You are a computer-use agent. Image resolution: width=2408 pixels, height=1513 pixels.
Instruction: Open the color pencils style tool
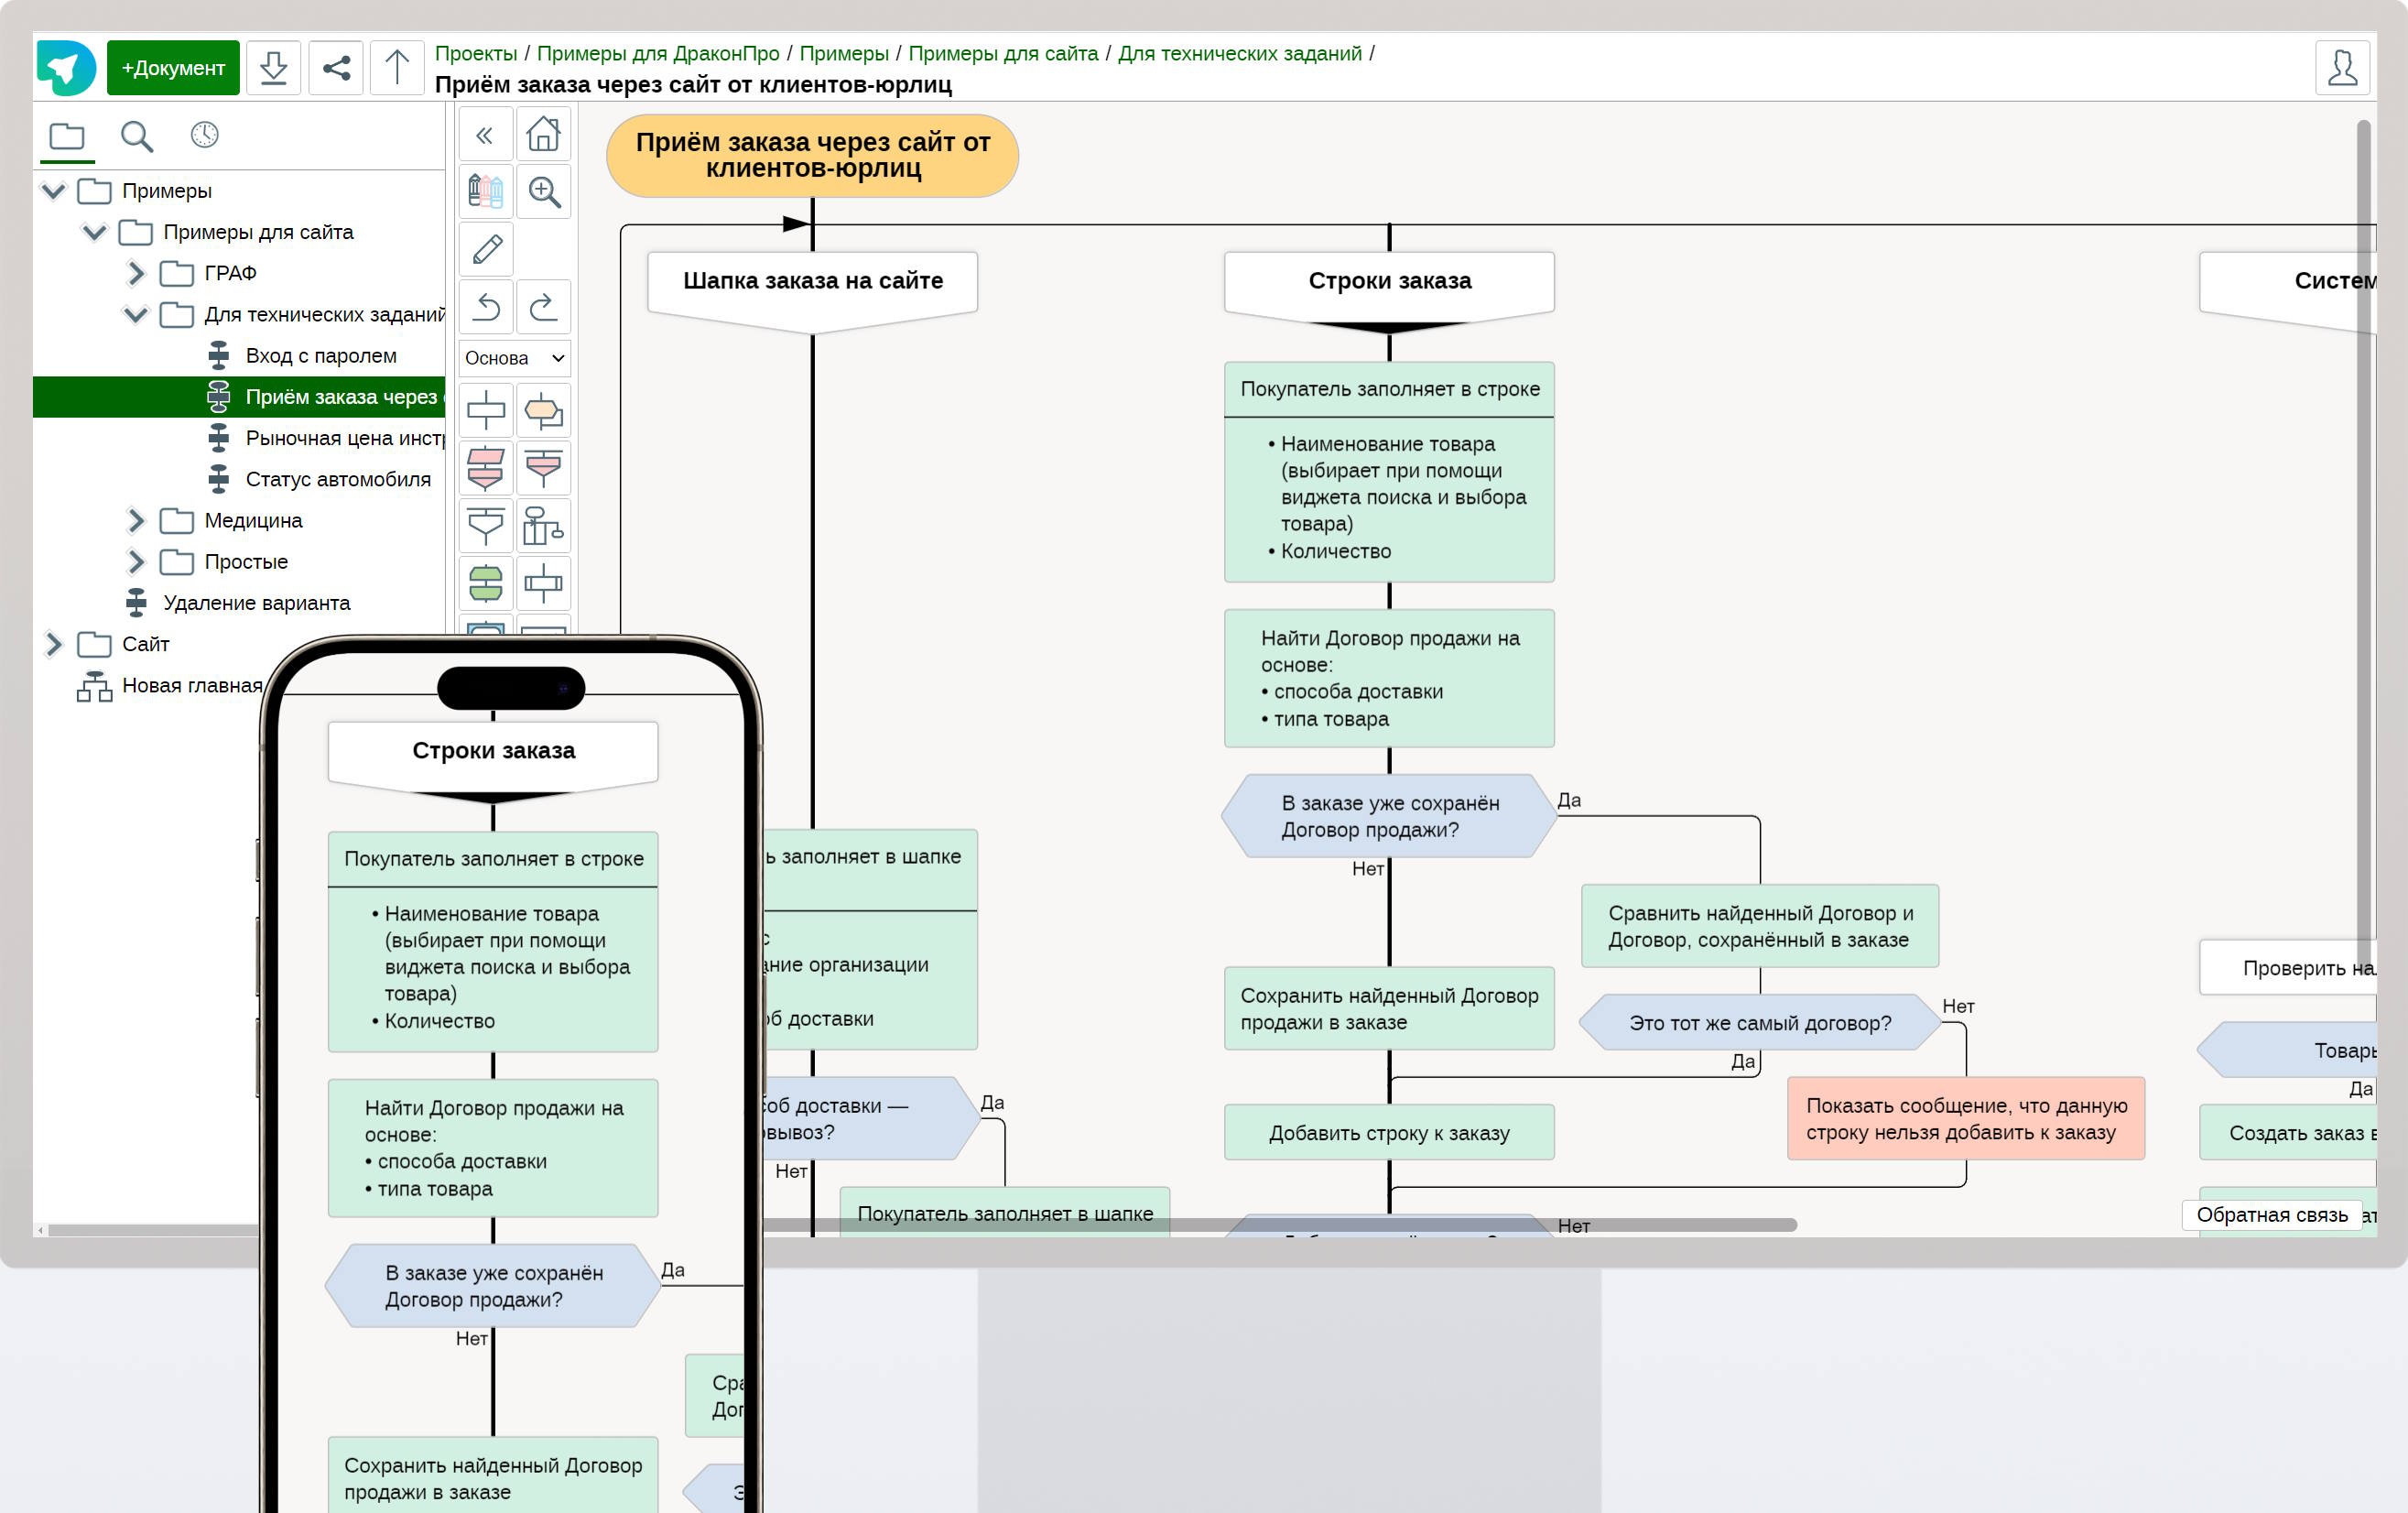pyautogui.click(x=486, y=191)
